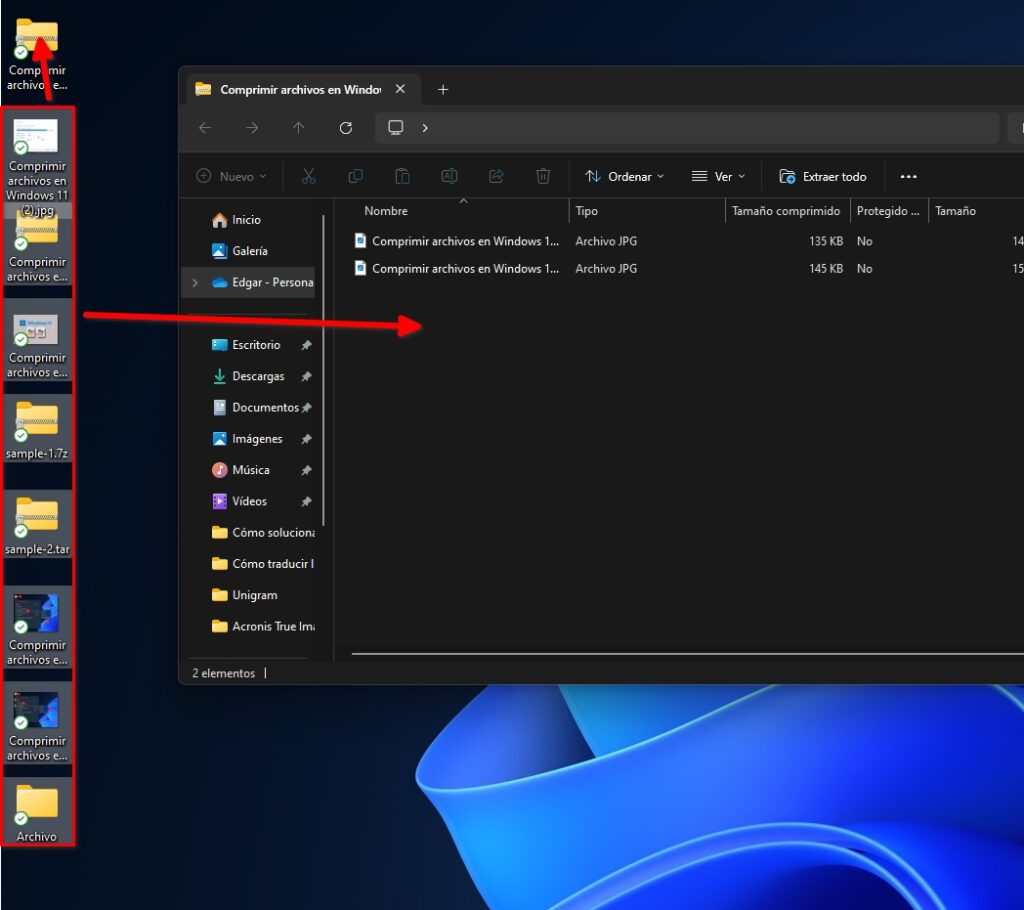Click the Delete trash icon
Viewport: 1024px width, 910px height.
click(x=543, y=176)
